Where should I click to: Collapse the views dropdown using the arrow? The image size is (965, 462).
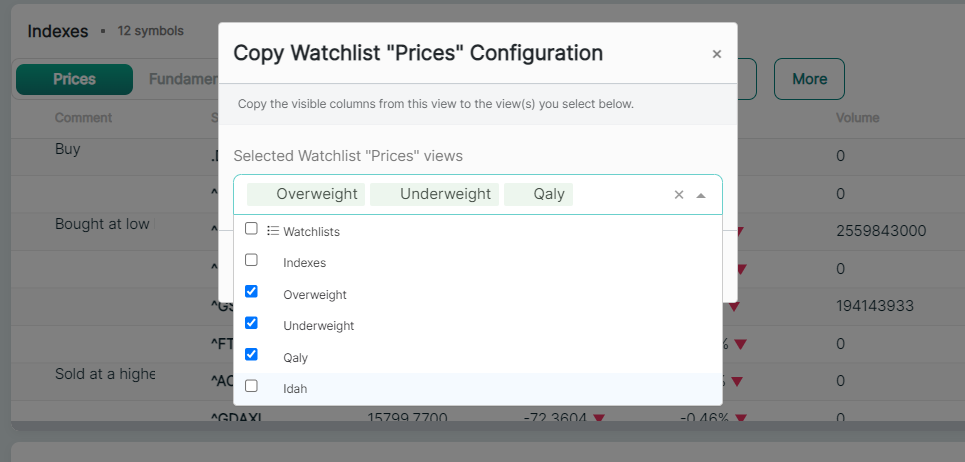click(701, 195)
